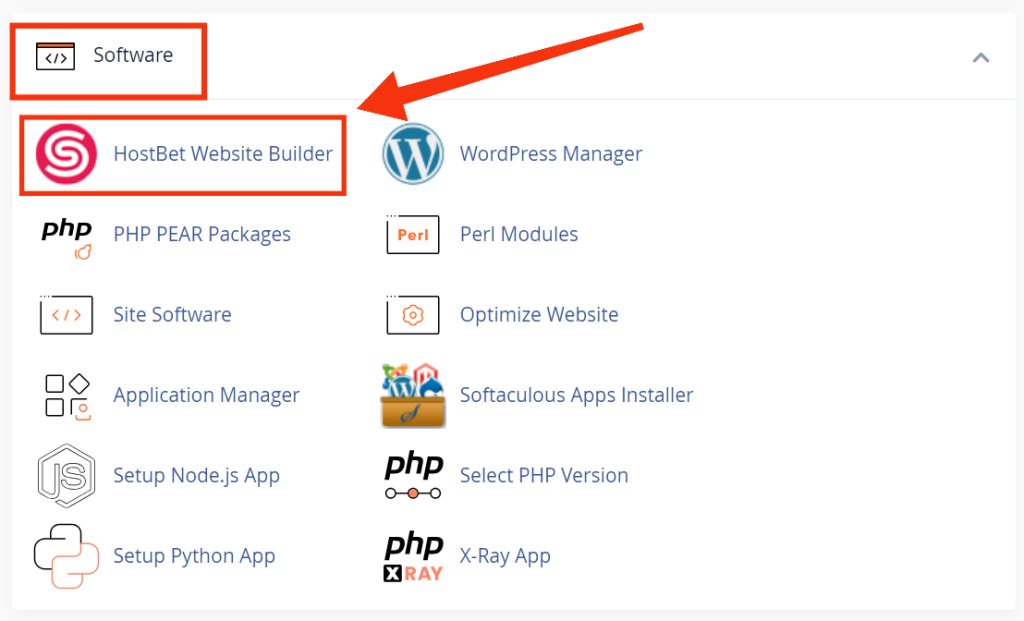Open the HostBet Website Builder link
Image resolution: width=1024 pixels, height=621 pixels.
223,154
